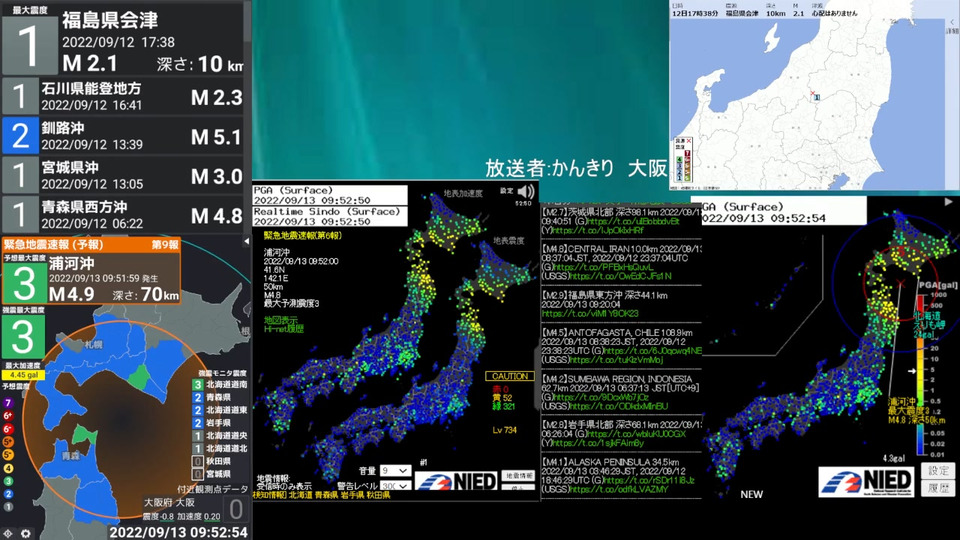Viewport: 960px width, 540px height.
Task: Click 北海道道北 intensity 1 row
Action: tap(220, 449)
